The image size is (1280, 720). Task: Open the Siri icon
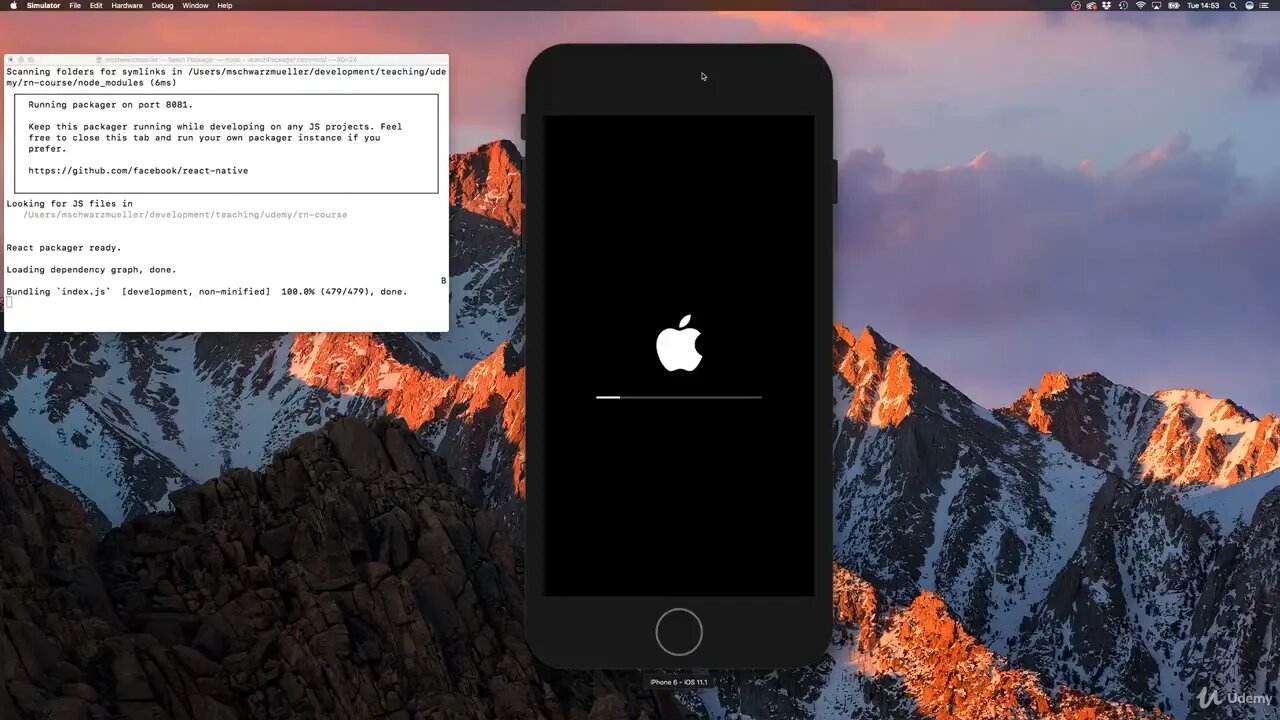tap(1249, 5)
